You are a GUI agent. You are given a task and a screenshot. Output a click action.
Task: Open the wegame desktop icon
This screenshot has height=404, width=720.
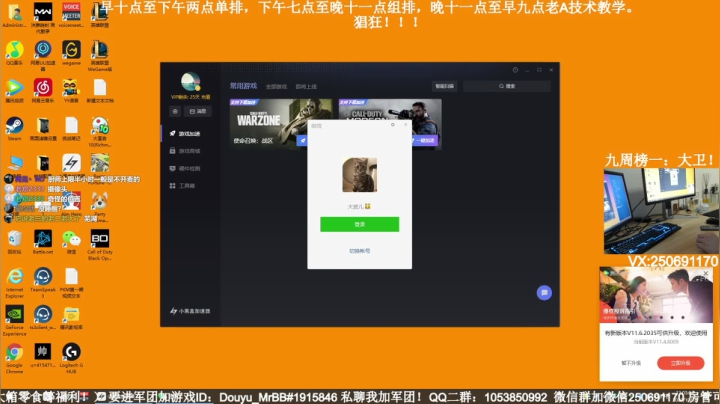(71, 53)
